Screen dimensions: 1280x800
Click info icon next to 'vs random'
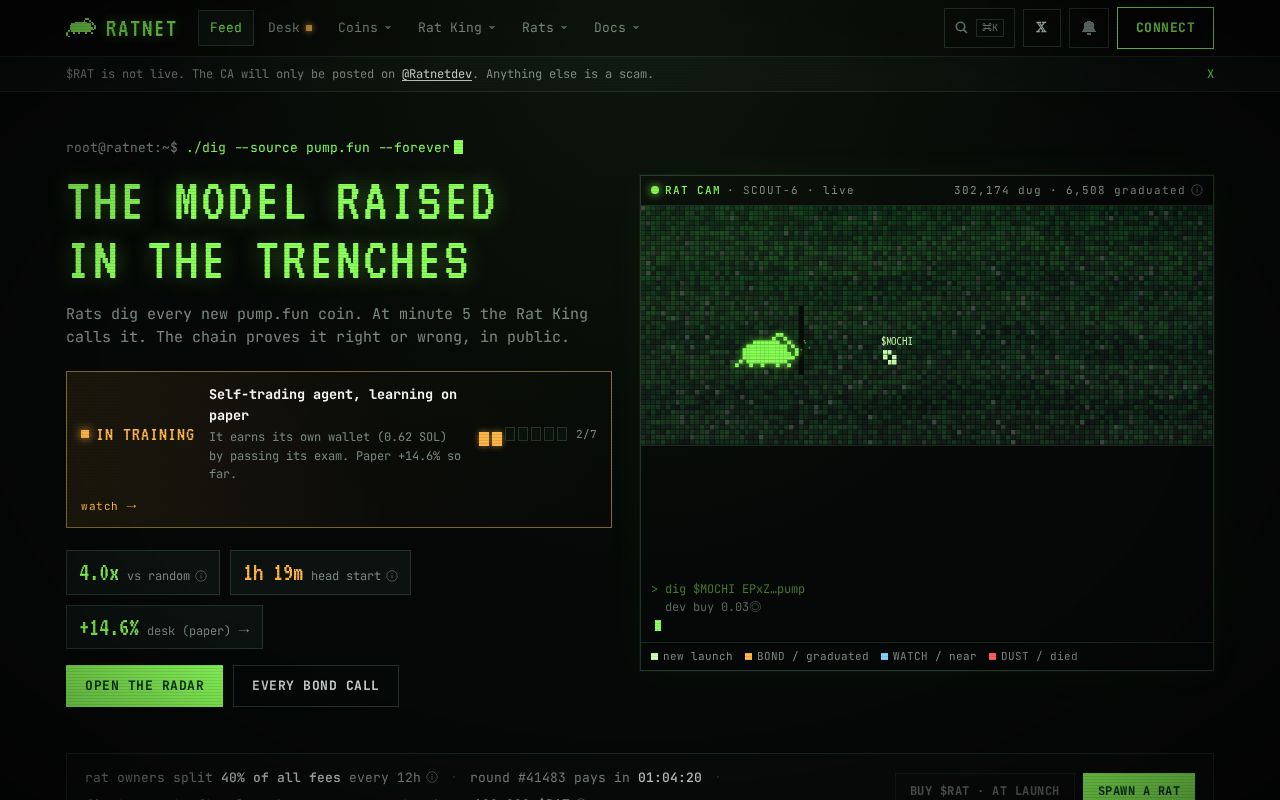point(201,576)
